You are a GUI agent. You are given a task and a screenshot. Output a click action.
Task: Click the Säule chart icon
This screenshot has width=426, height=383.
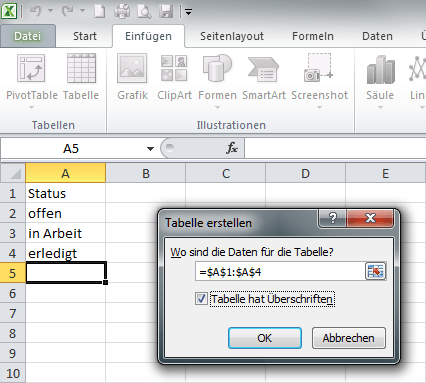pyautogui.click(x=380, y=69)
